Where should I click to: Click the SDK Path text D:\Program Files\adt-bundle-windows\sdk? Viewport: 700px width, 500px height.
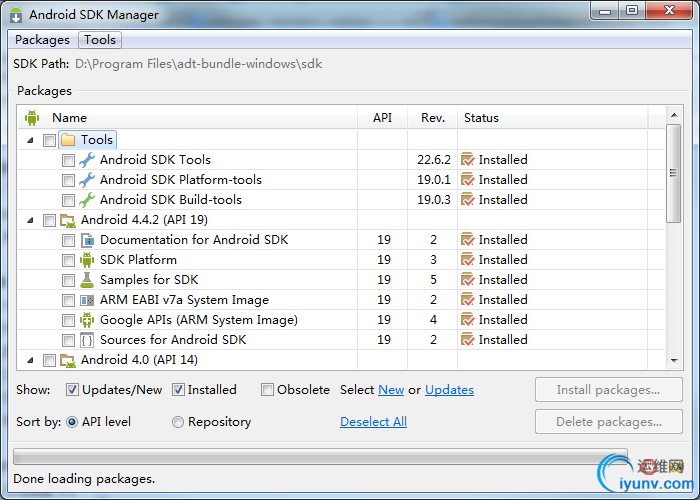(199, 64)
